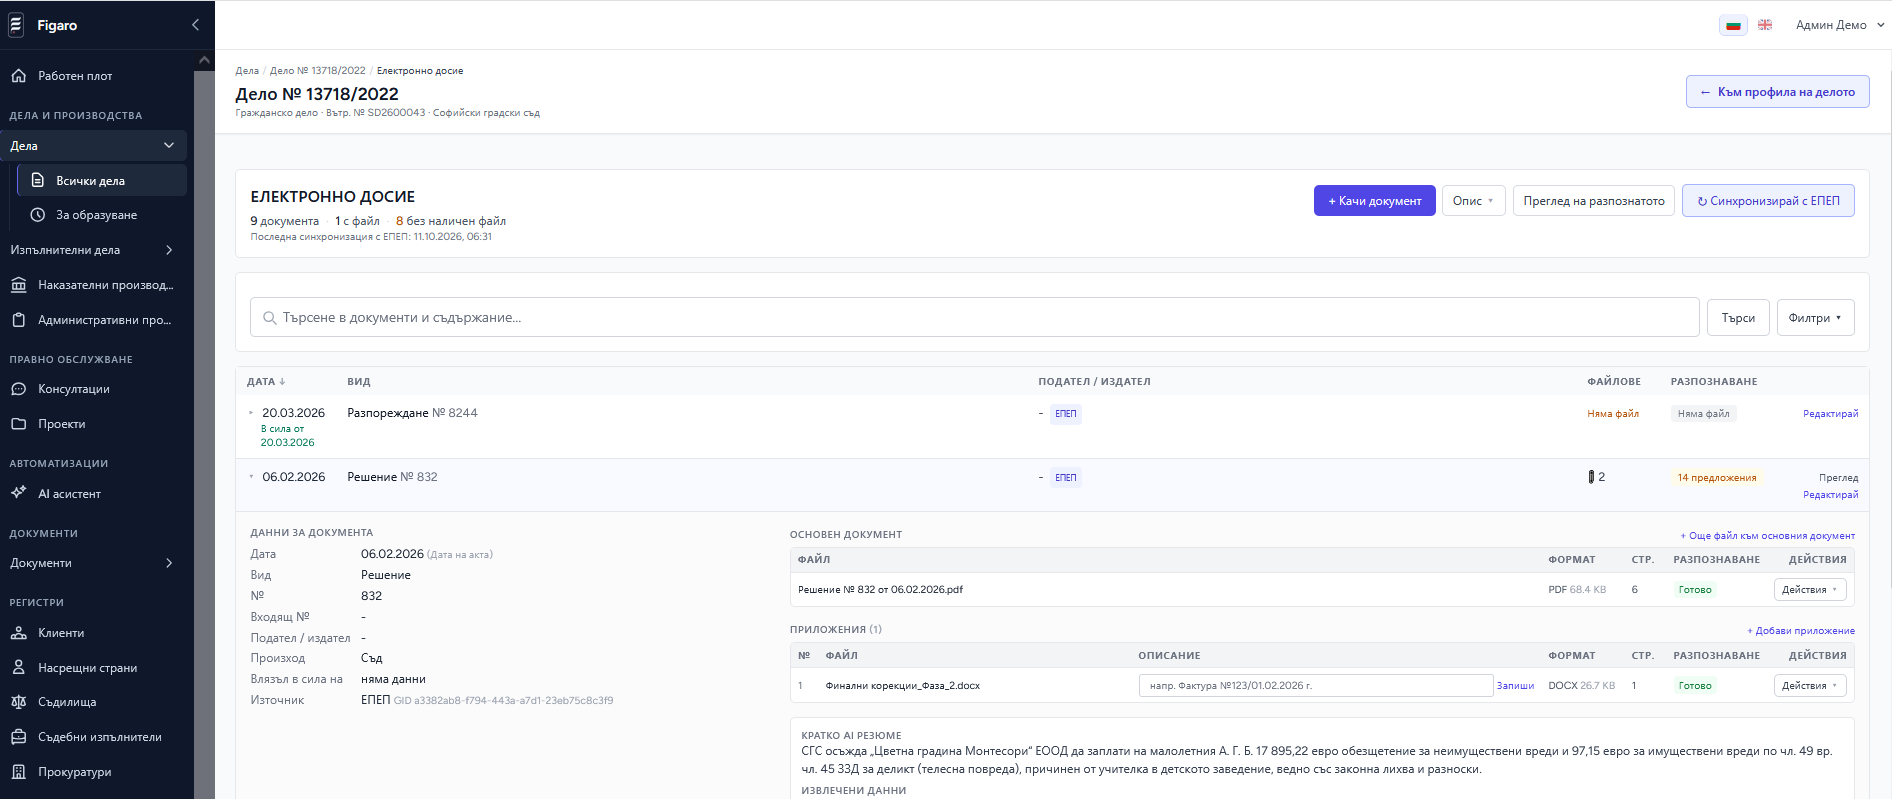The width and height of the screenshot is (1892, 799).
Task: Click the Консултации chat bubble icon
Action: click(18, 389)
